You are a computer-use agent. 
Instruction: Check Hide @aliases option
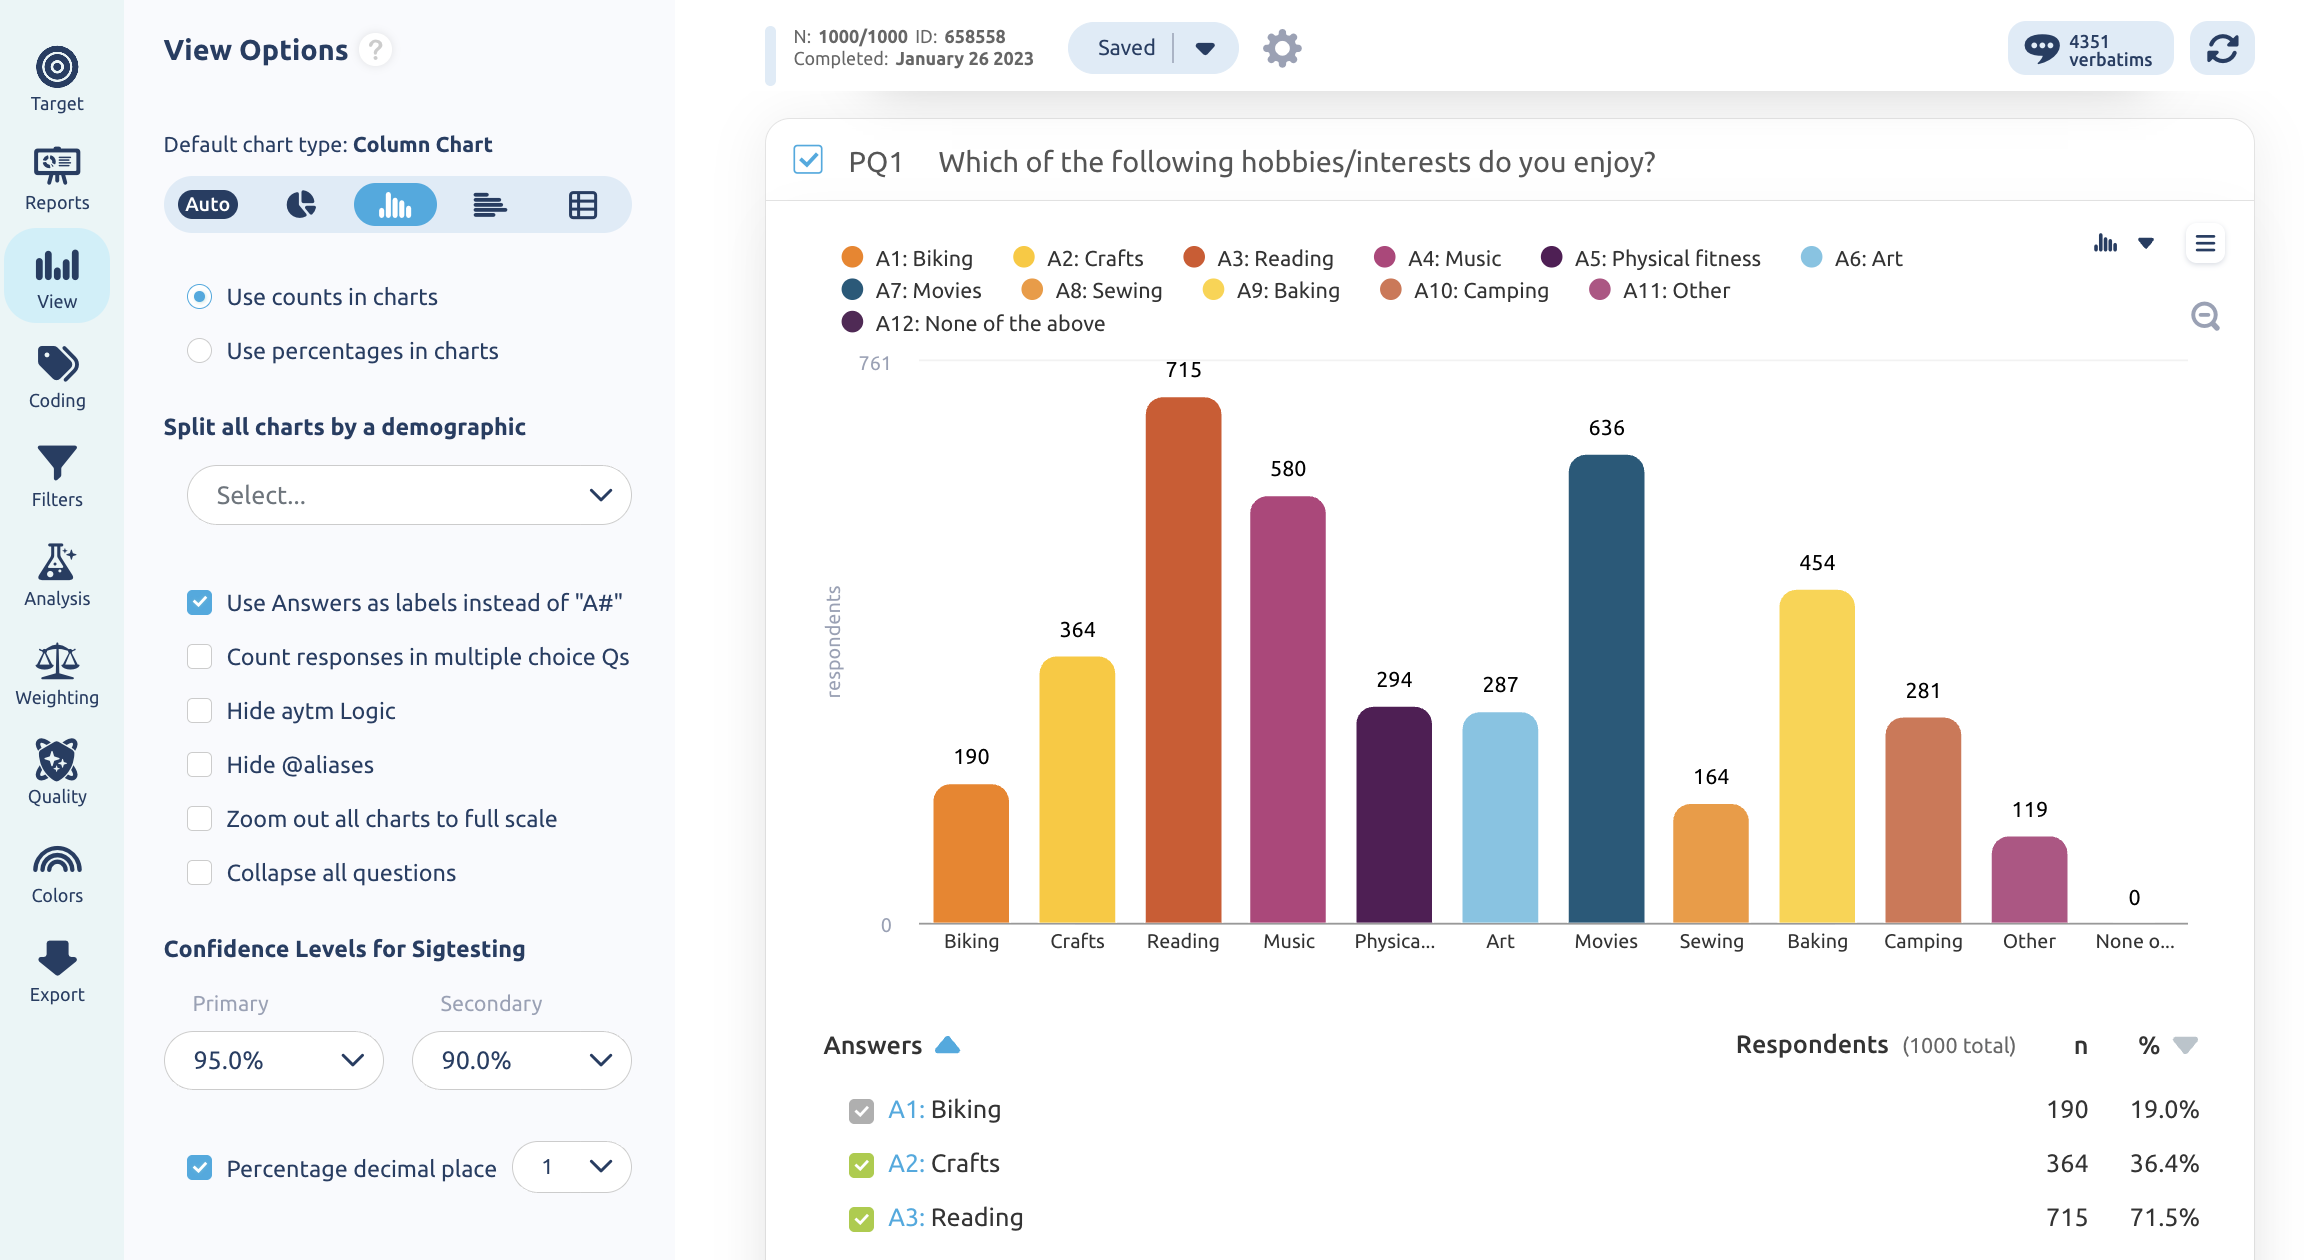click(x=199, y=765)
